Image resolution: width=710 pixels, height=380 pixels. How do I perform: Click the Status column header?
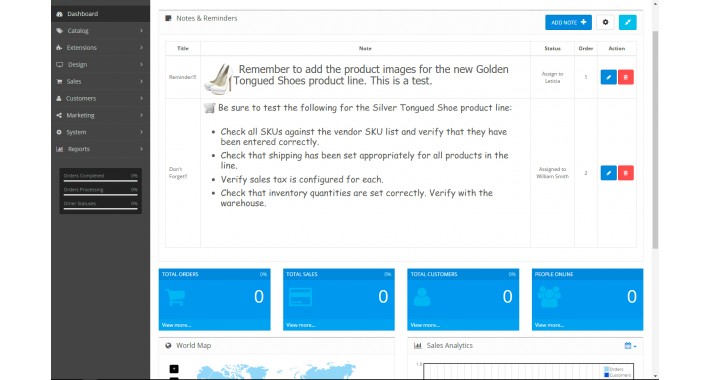click(552, 48)
